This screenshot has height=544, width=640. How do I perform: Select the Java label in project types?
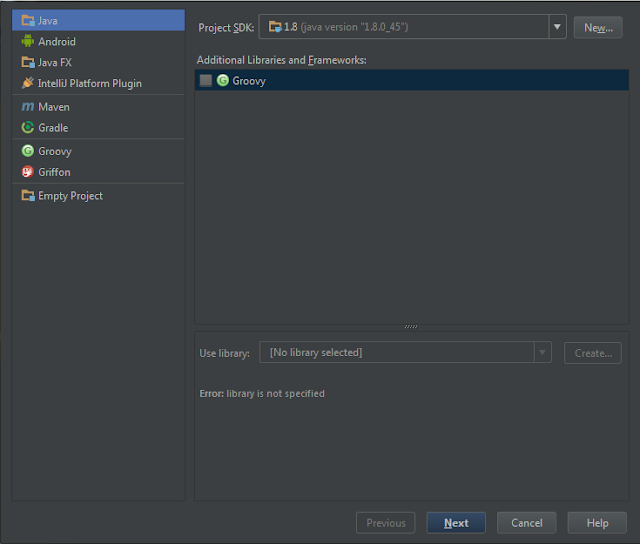pos(48,21)
